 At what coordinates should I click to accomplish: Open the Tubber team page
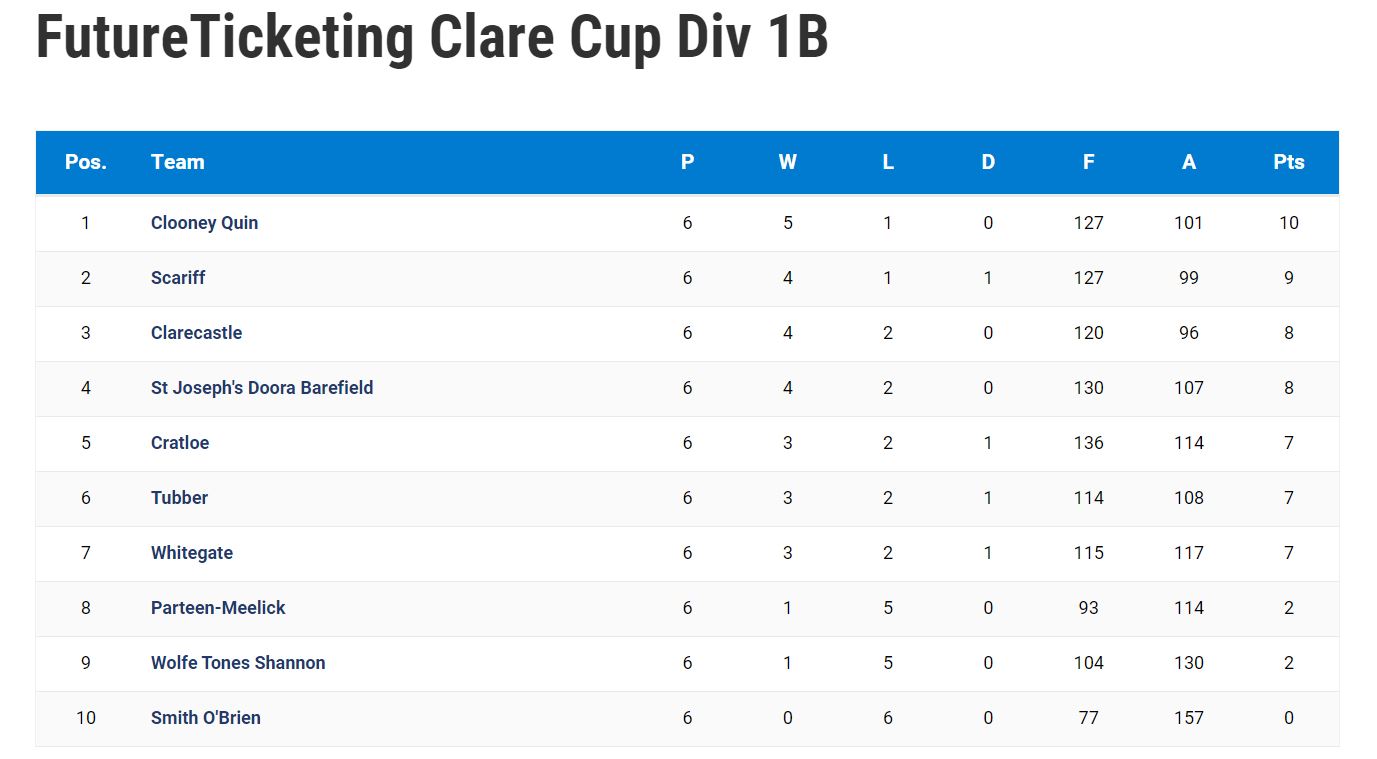tap(179, 498)
